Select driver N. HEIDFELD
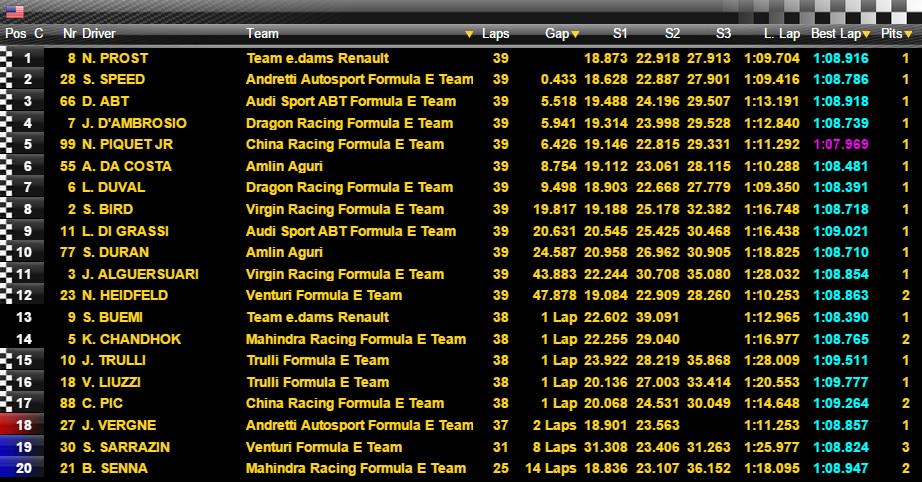922x482 pixels. (x=125, y=295)
